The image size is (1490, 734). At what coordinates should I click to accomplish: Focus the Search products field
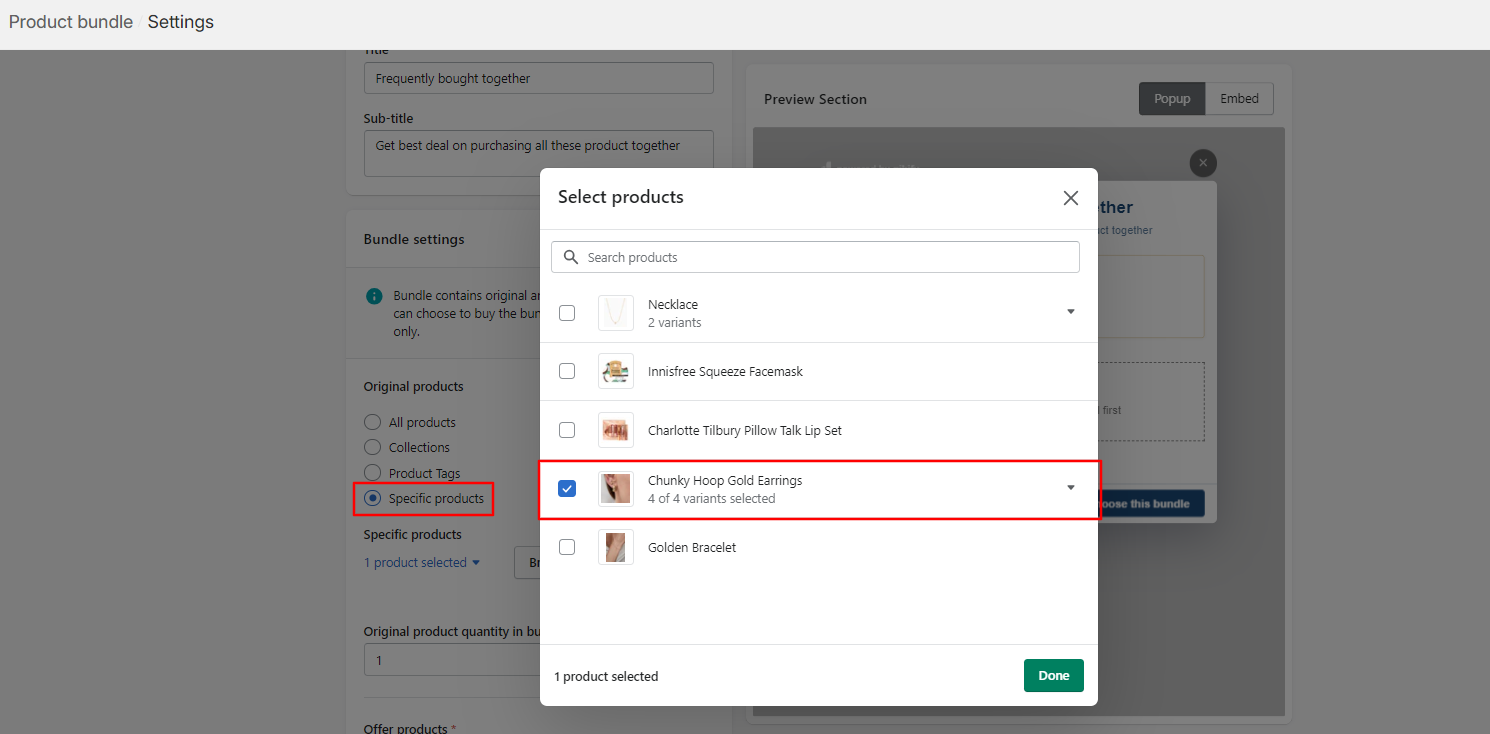(815, 257)
